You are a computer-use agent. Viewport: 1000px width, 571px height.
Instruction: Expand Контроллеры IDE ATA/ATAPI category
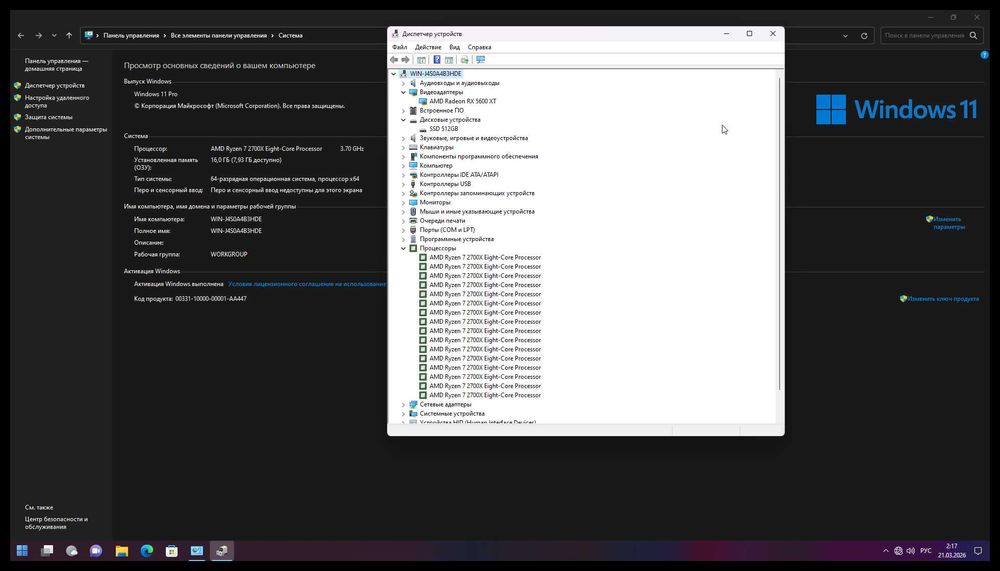click(x=403, y=175)
